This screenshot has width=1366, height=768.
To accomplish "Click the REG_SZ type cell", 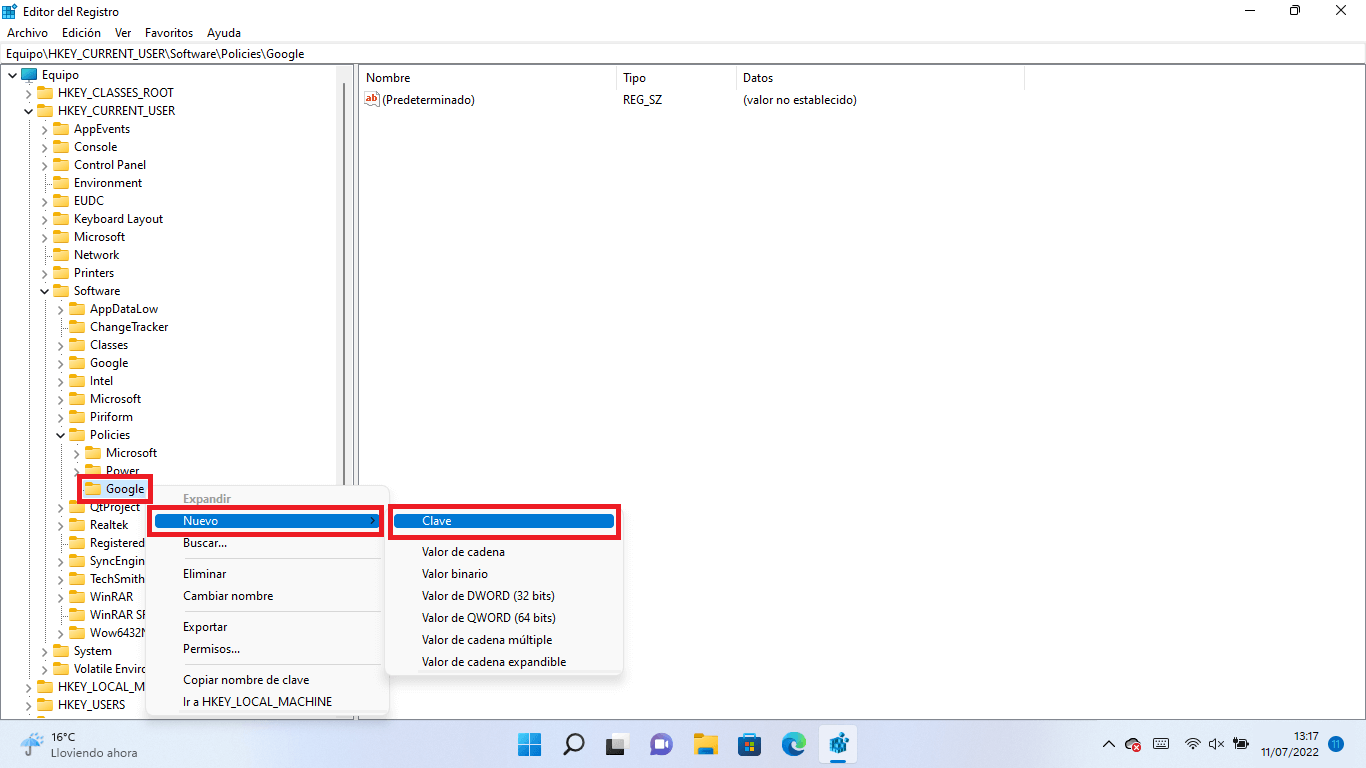I will [642, 100].
